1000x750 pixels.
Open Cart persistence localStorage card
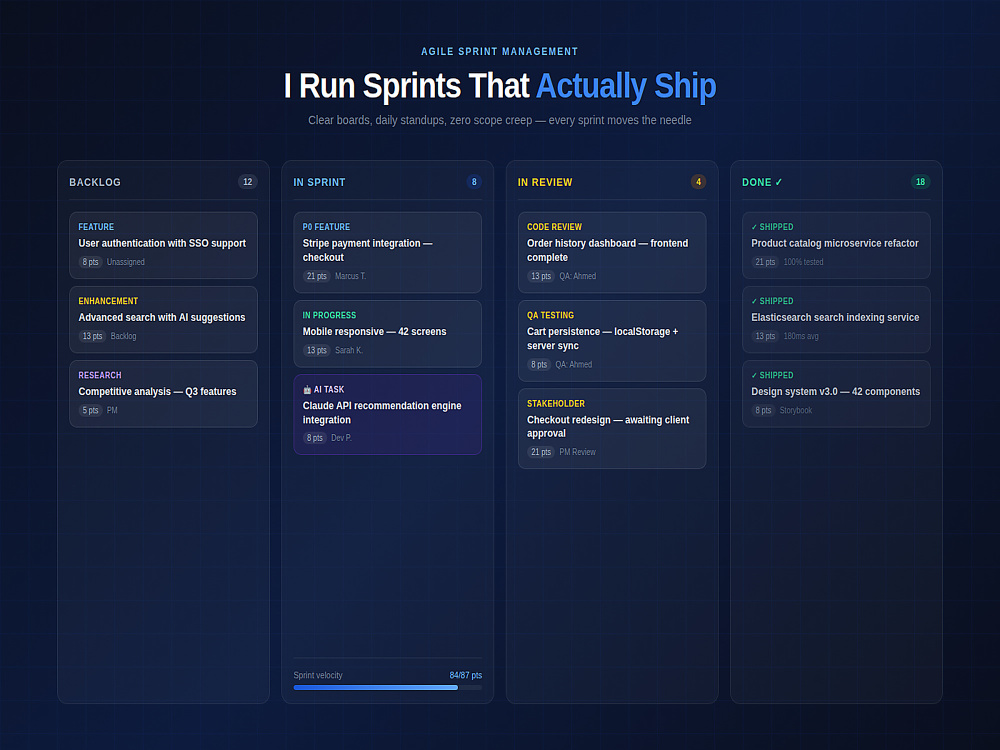click(612, 341)
